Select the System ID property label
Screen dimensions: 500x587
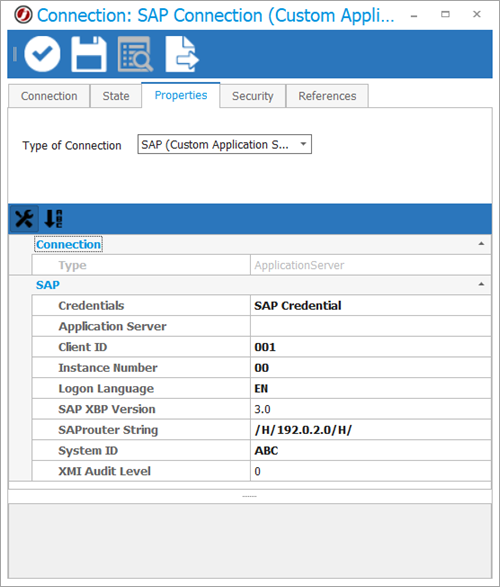(88, 451)
